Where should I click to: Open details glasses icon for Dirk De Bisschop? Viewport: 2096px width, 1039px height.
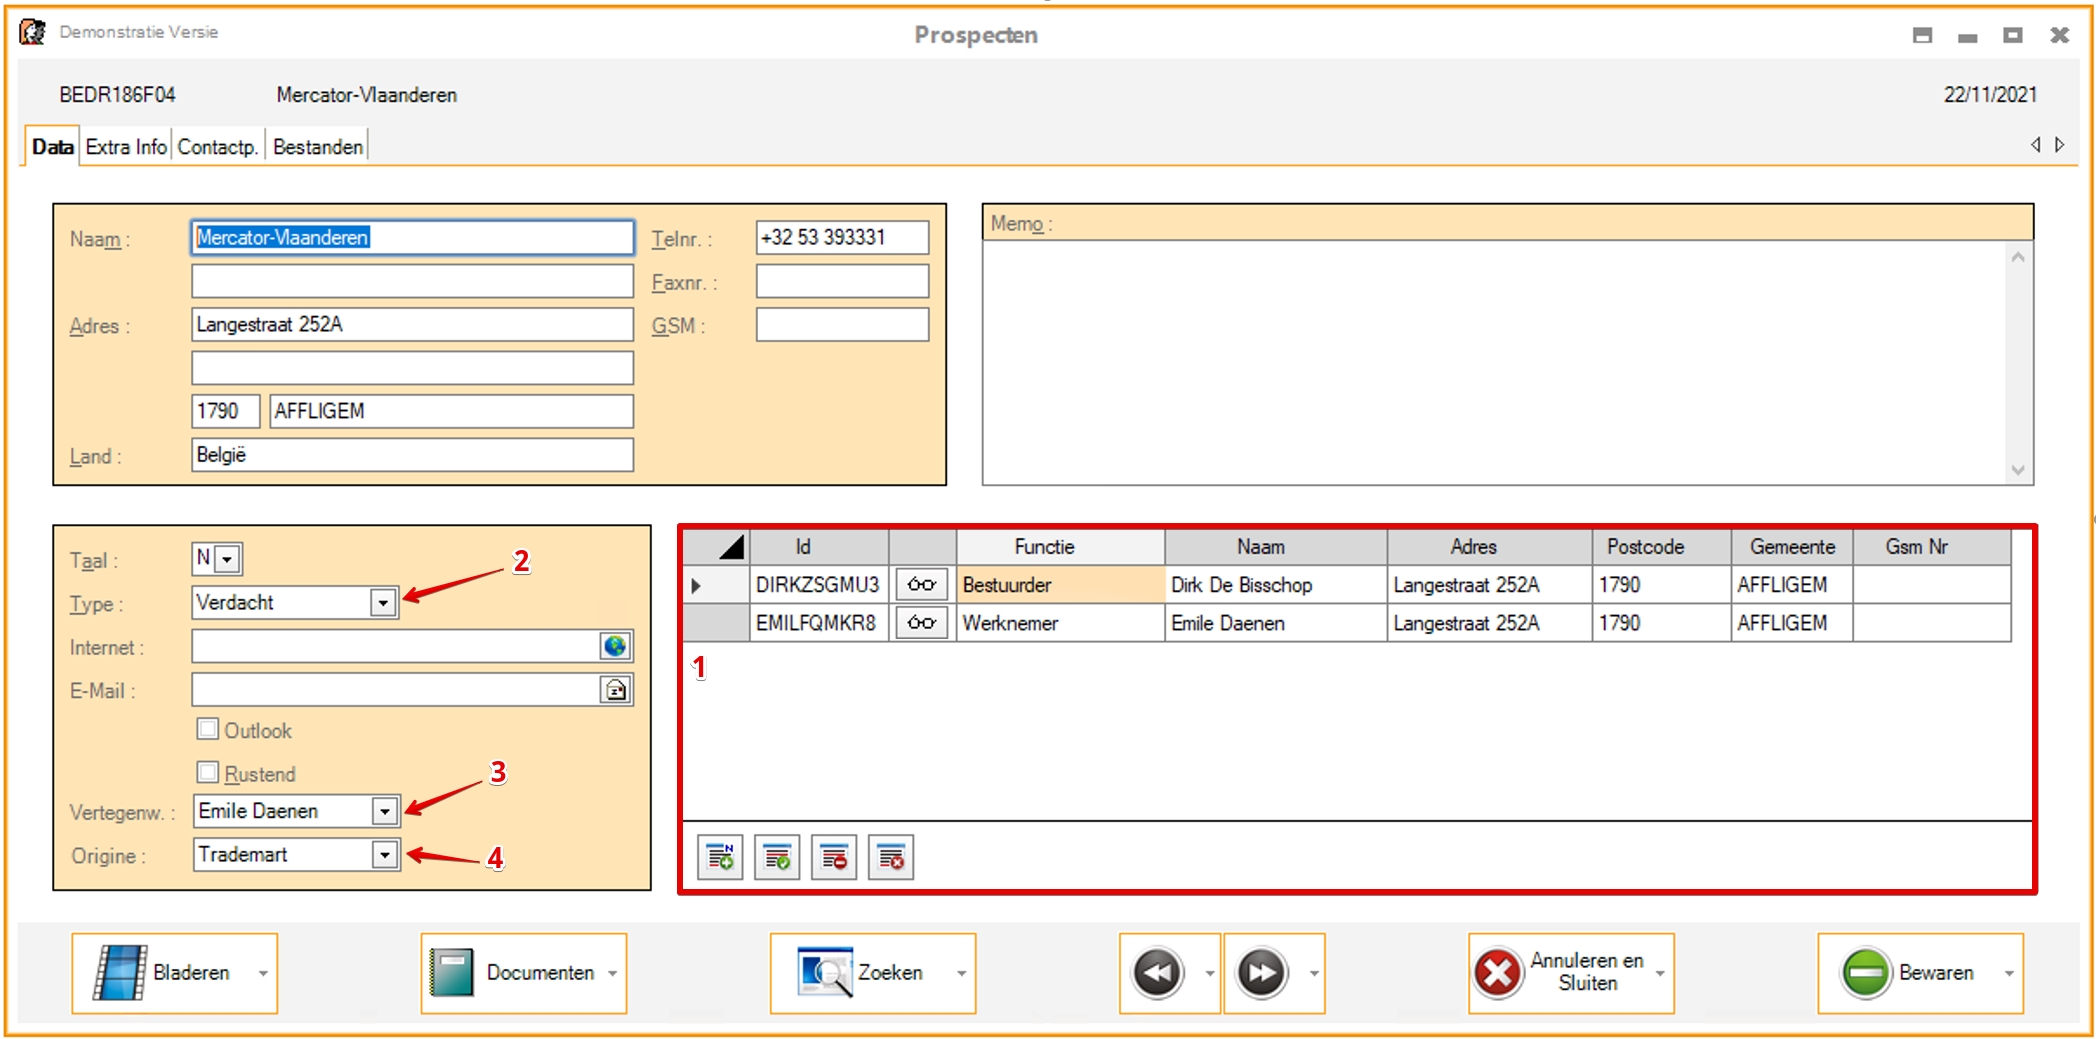click(x=921, y=585)
